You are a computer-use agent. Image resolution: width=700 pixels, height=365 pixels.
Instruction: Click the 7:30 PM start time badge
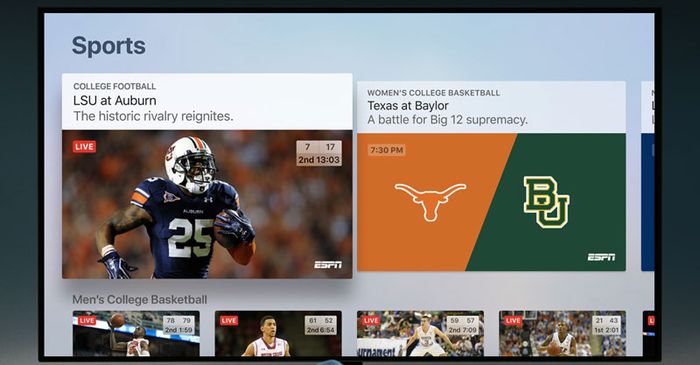[x=387, y=150]
